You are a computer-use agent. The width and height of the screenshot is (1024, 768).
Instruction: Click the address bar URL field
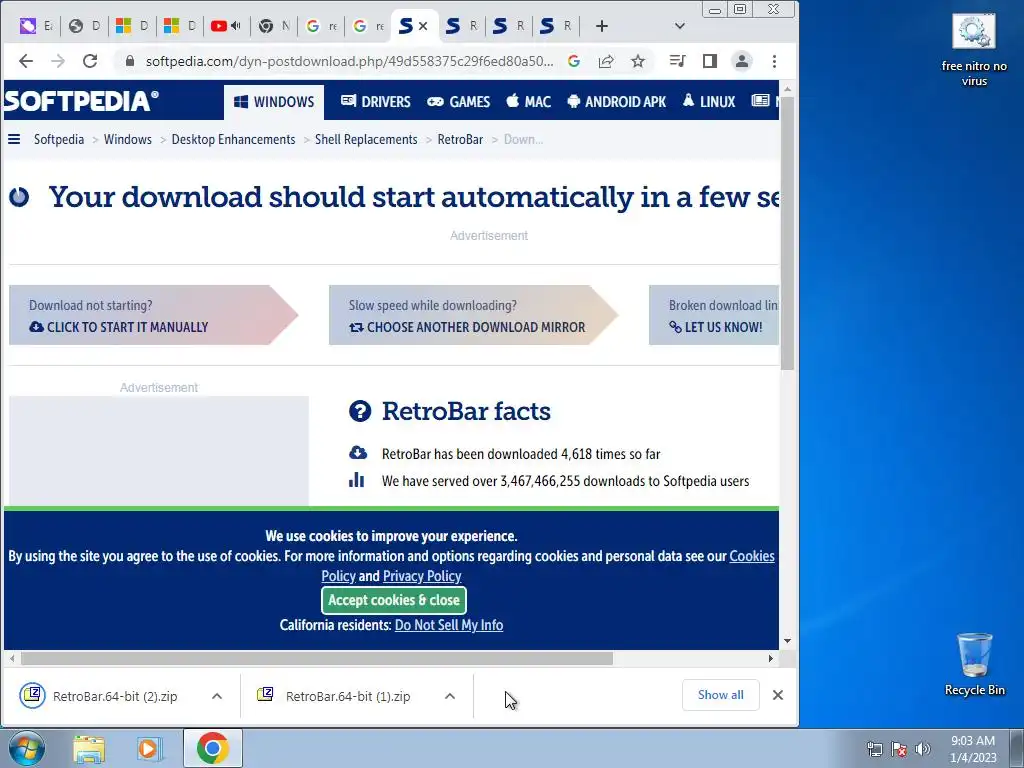(x=349, y=61)
